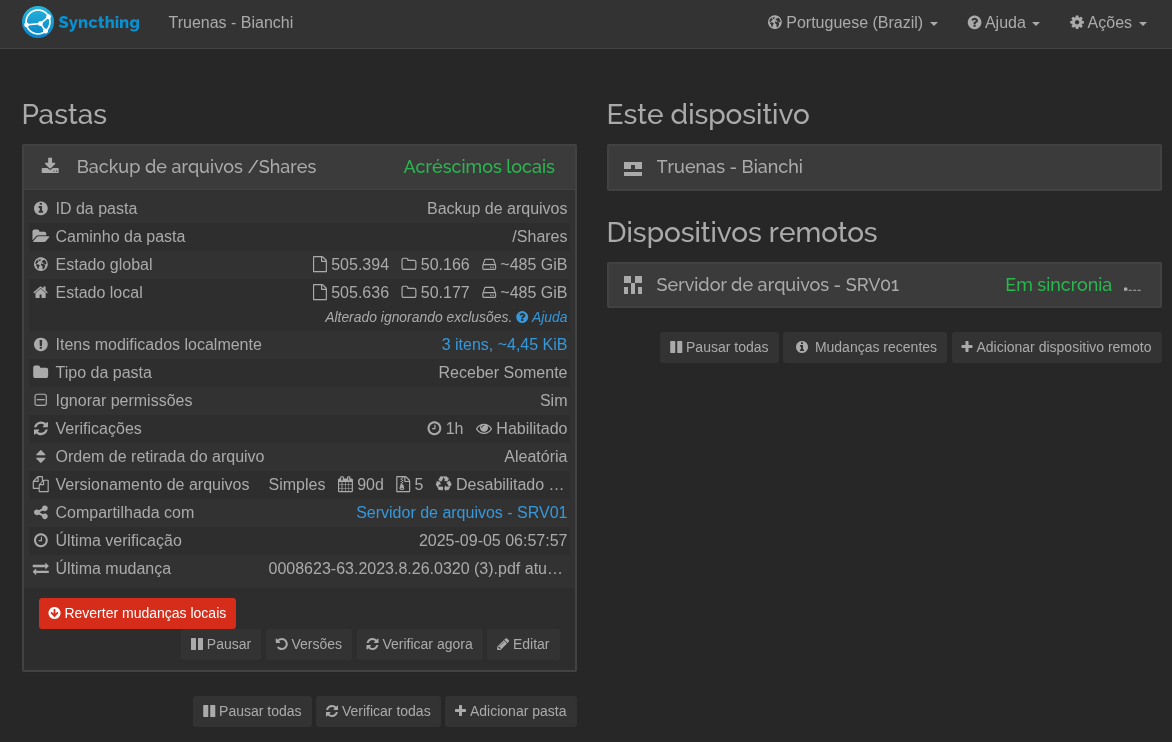
Task: Open the Versões button
Action: coord(308,644)
